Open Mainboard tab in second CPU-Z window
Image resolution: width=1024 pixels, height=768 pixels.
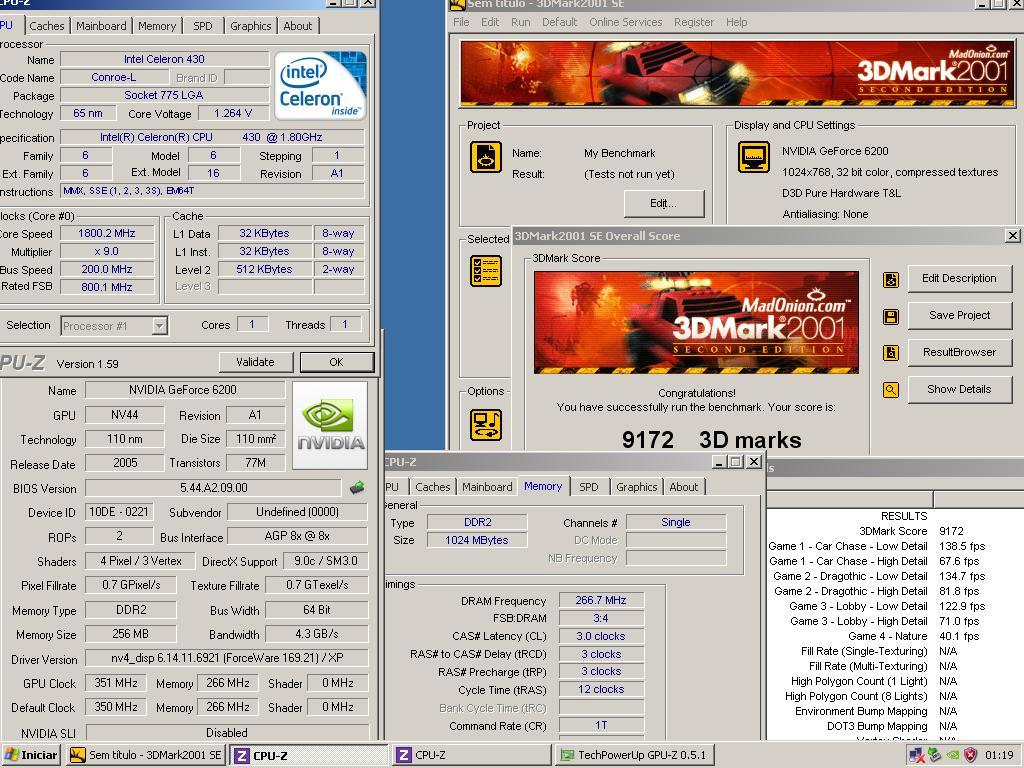487,487
